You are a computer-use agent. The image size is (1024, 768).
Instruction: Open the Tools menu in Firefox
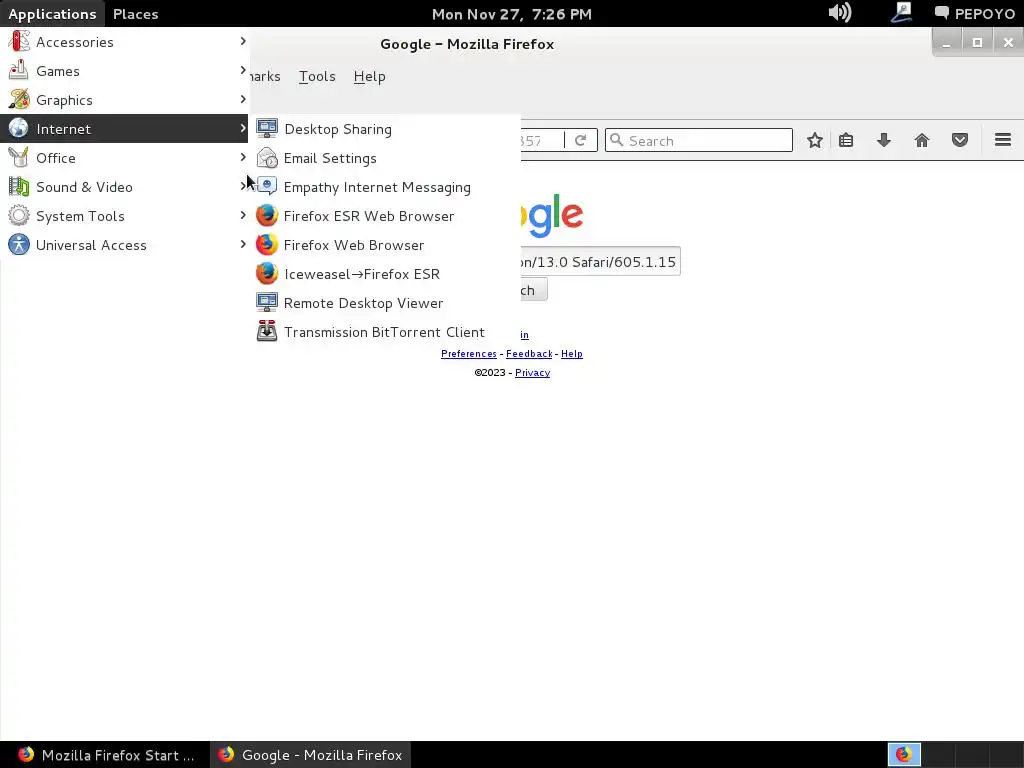[317, 76]
